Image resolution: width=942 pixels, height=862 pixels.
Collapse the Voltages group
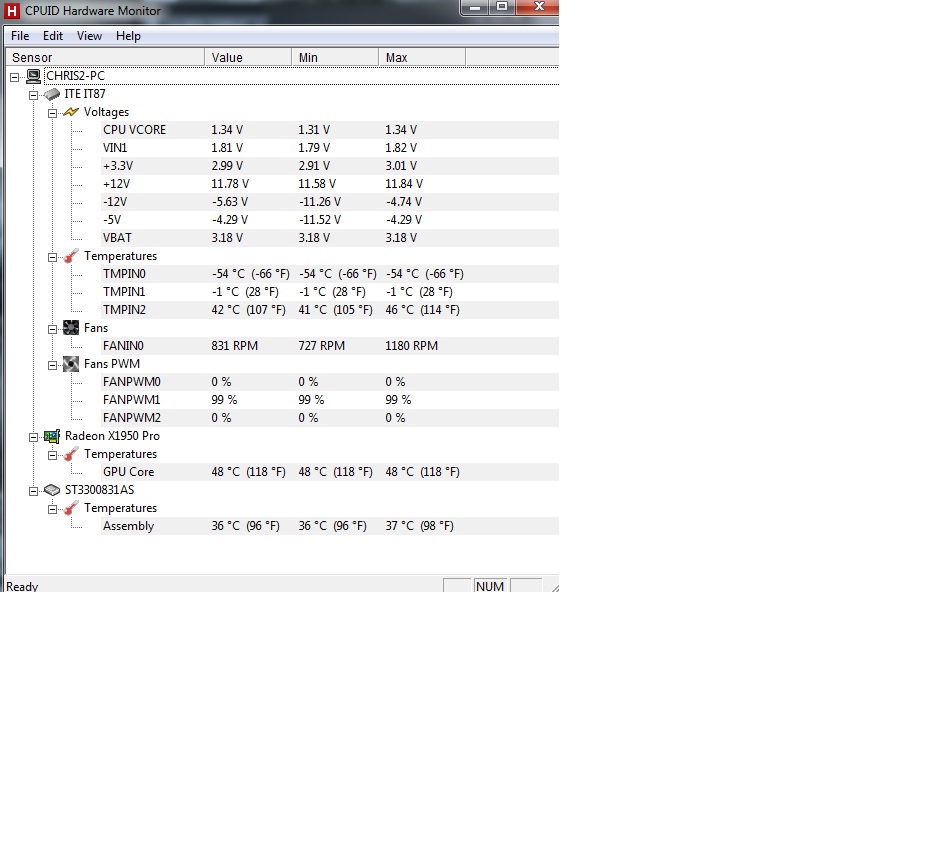(x=52, y=113)
